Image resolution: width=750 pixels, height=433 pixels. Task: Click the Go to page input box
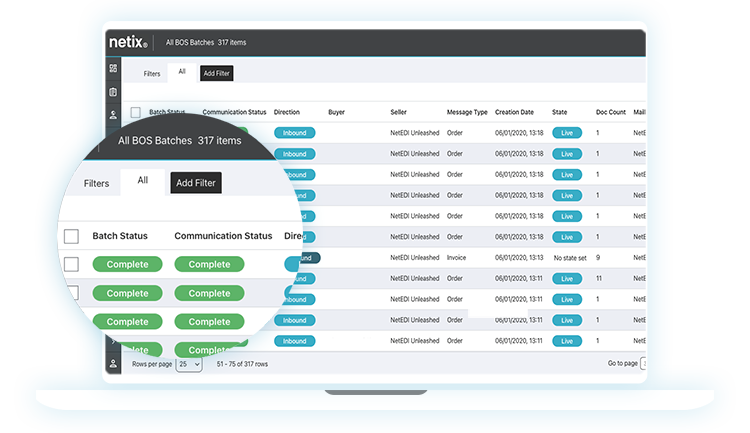pos(643,364)
